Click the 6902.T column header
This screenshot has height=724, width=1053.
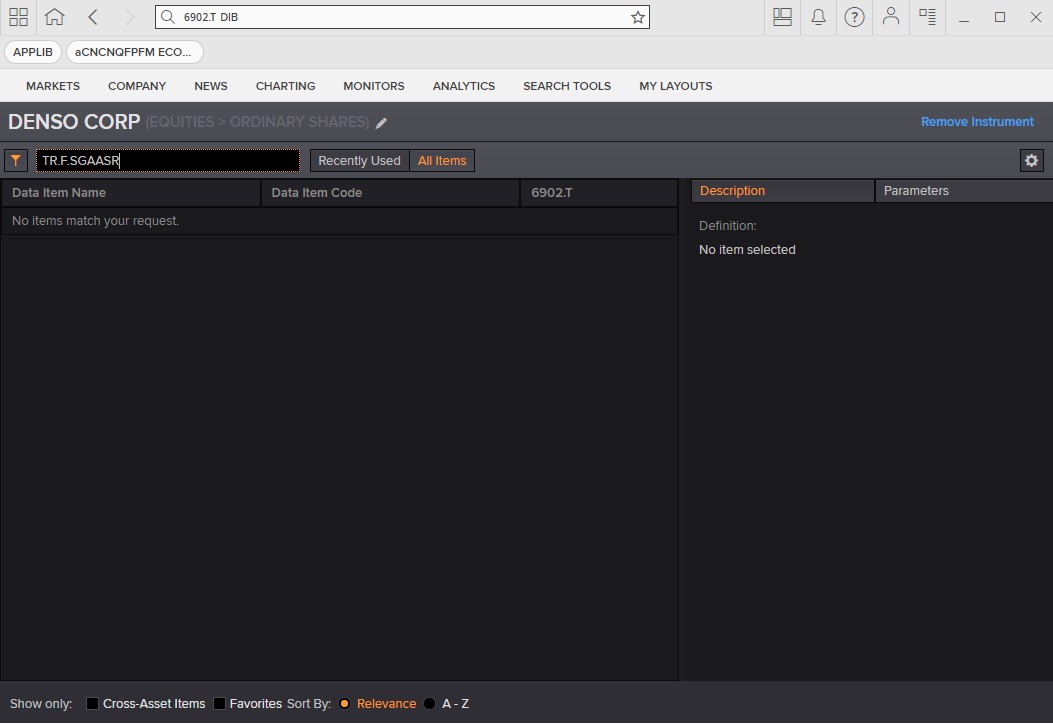click(x=598, y=193)
